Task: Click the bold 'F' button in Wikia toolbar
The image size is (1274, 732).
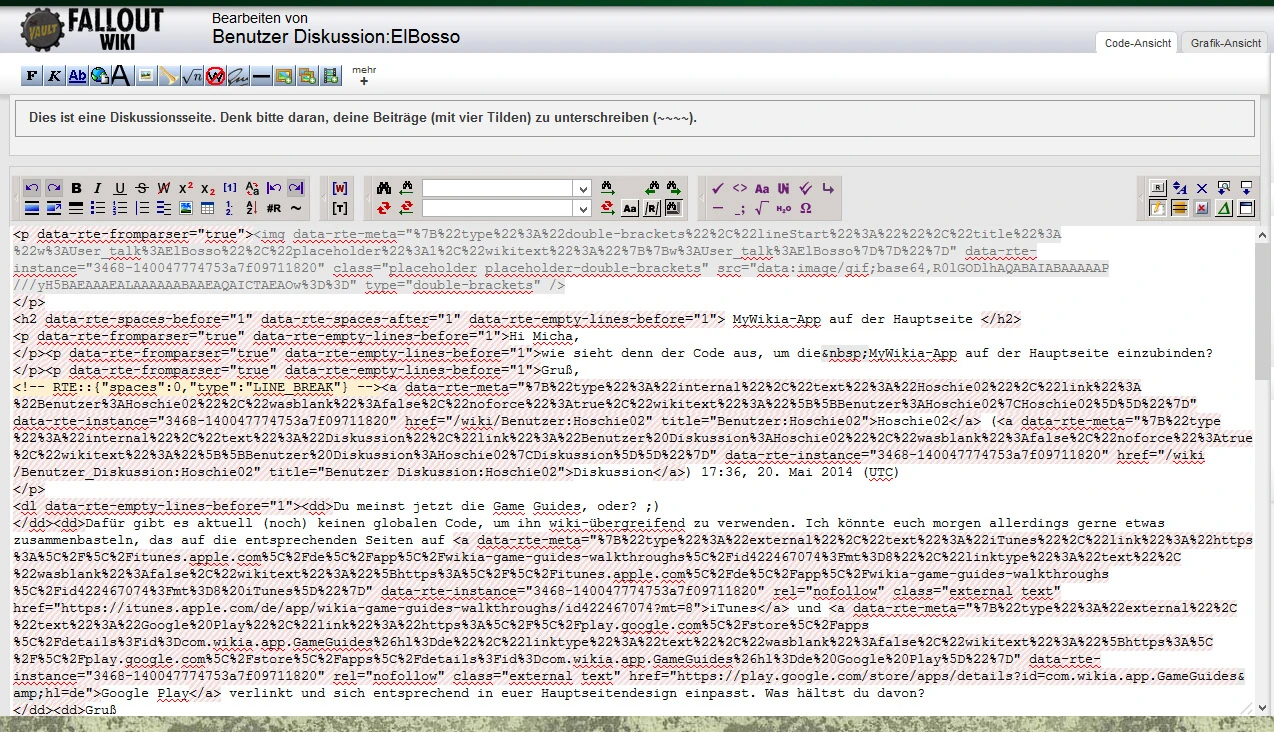Action: [x=32, y=76]
